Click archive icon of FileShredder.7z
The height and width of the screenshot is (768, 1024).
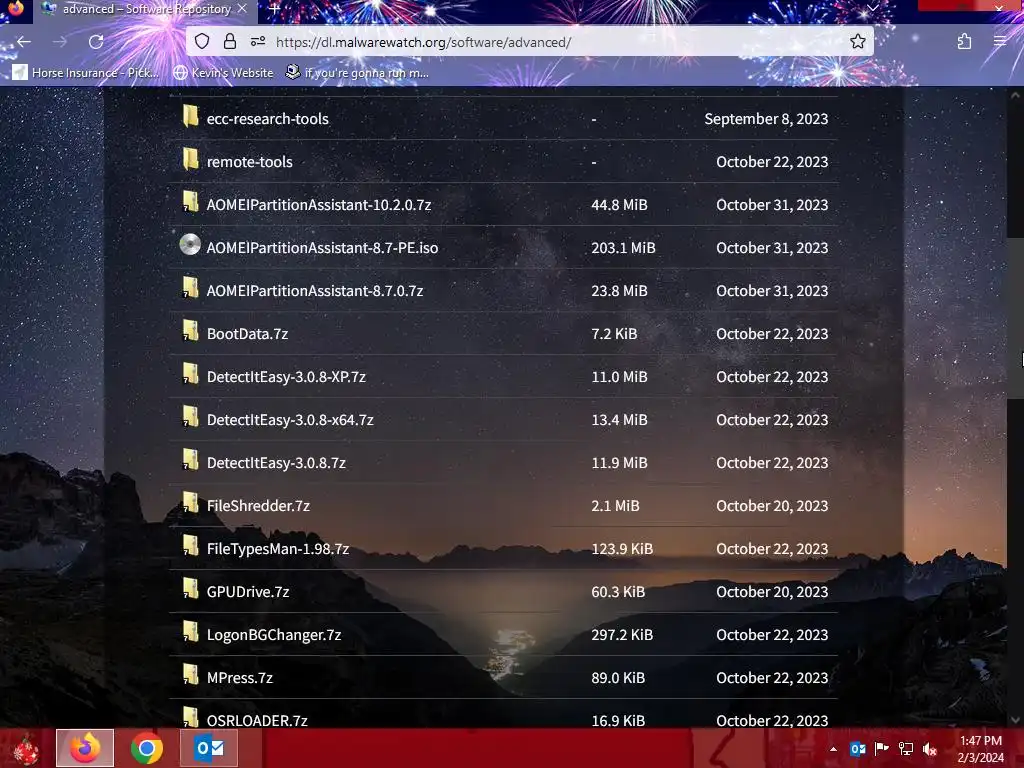coord(190,504)
